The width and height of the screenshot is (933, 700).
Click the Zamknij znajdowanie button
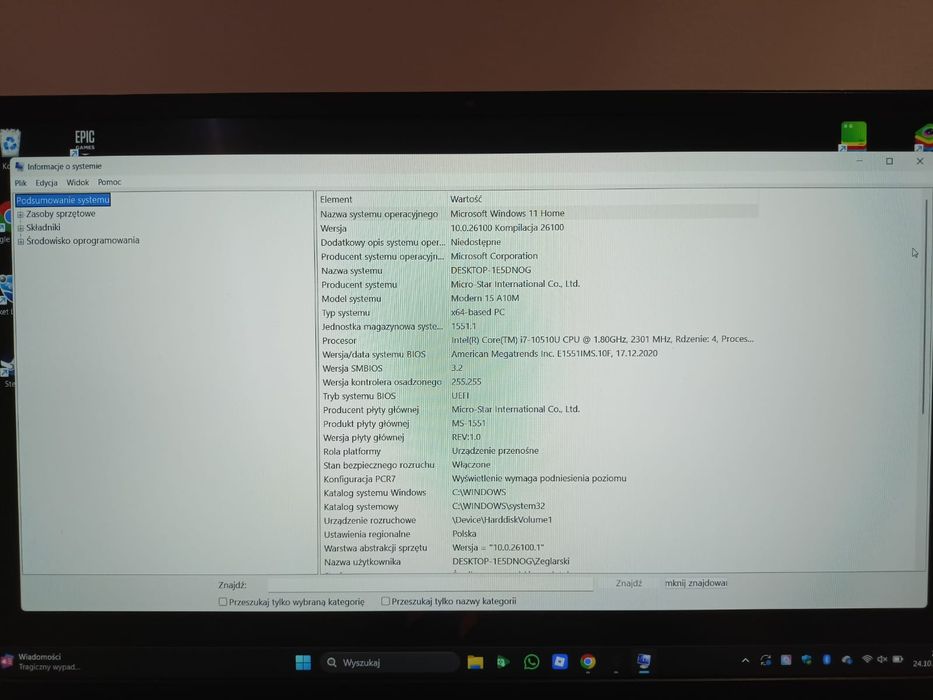coord(696,583)
